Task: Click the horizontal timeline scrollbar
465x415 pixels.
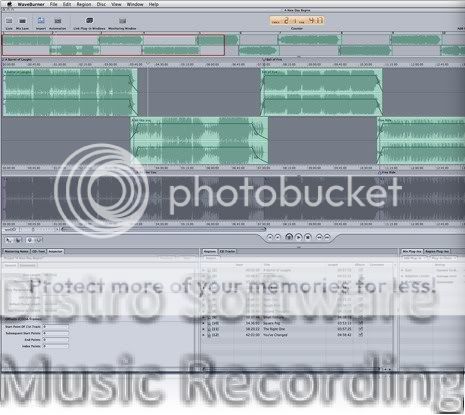Action: pyautogui.click(x=163, y=229)
